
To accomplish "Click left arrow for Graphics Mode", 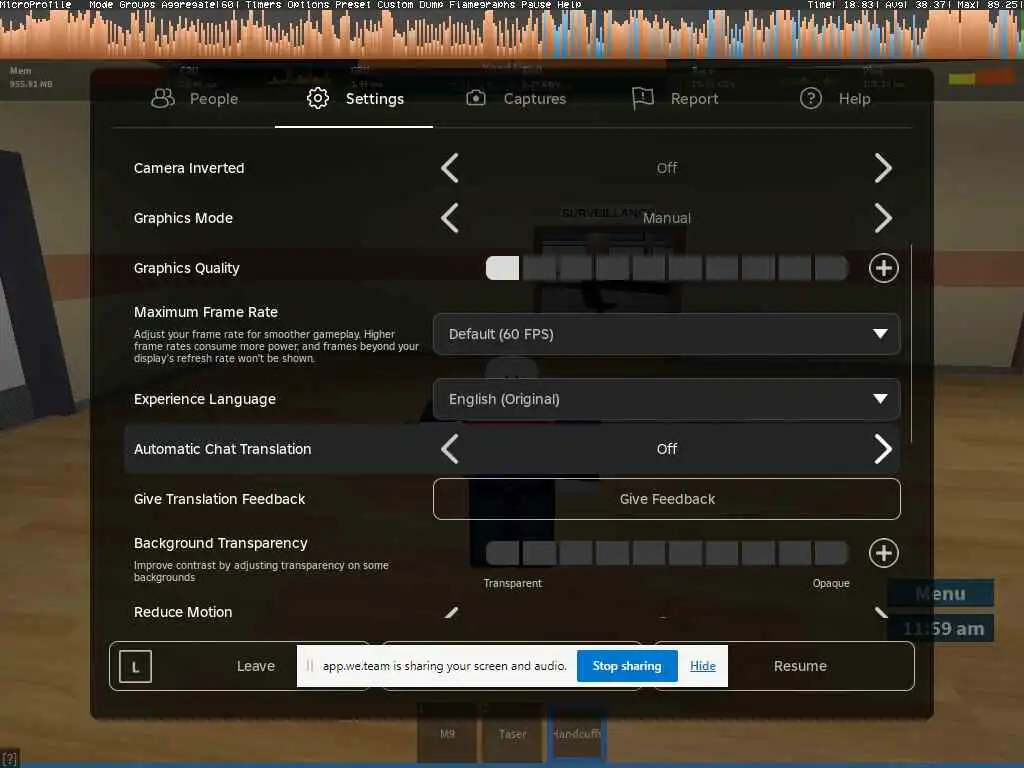I will pos(450,218).
